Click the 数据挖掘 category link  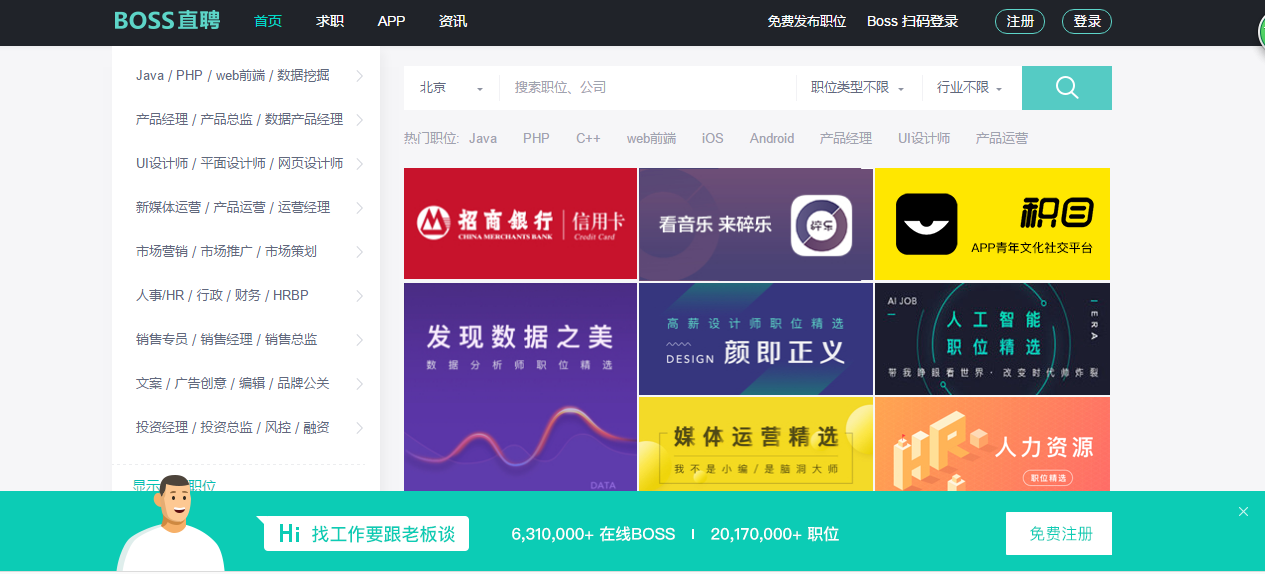pos(303,76)
